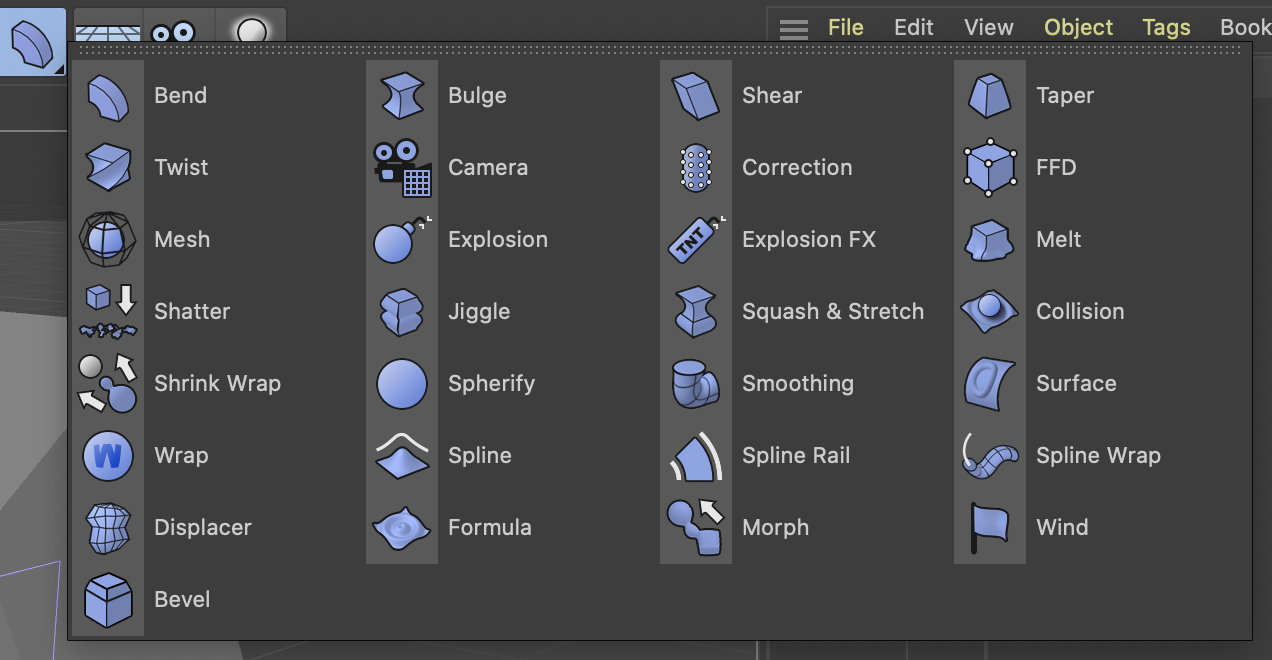1272x660 pixels.
Task: Open the Object menu
Action: tap(1078, 28)
